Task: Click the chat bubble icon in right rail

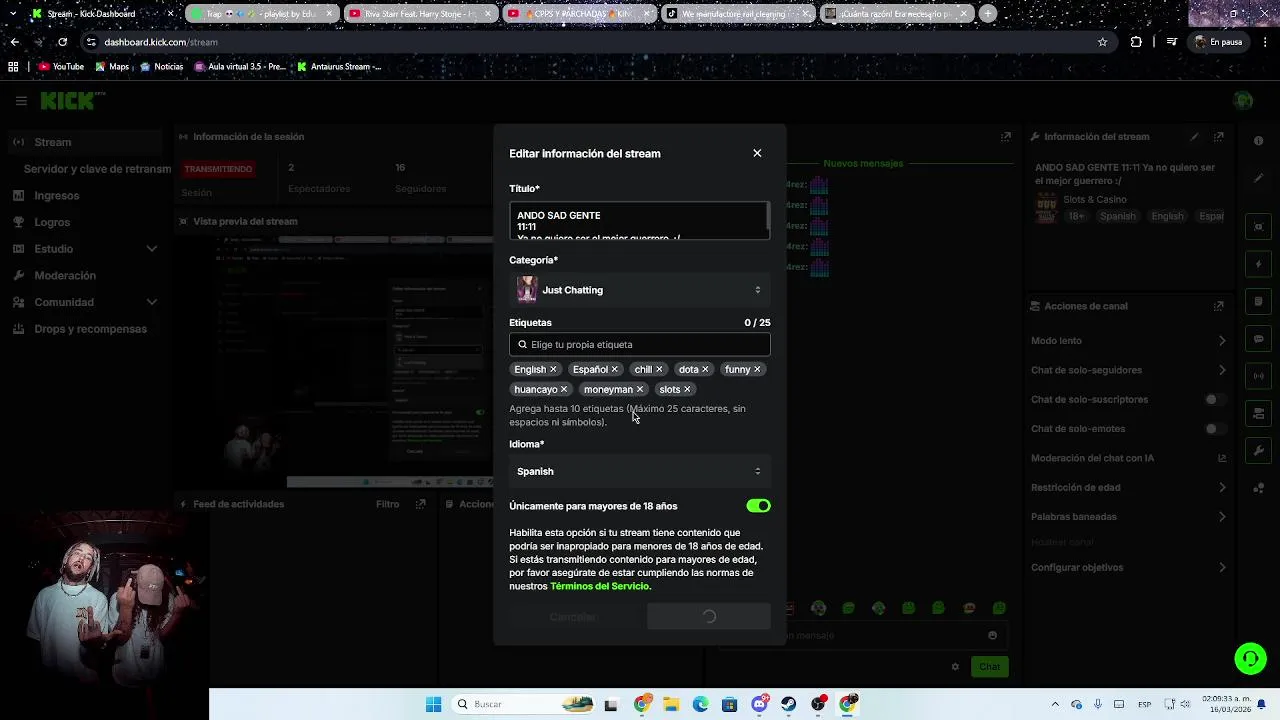Action: tap(1258, 339)
